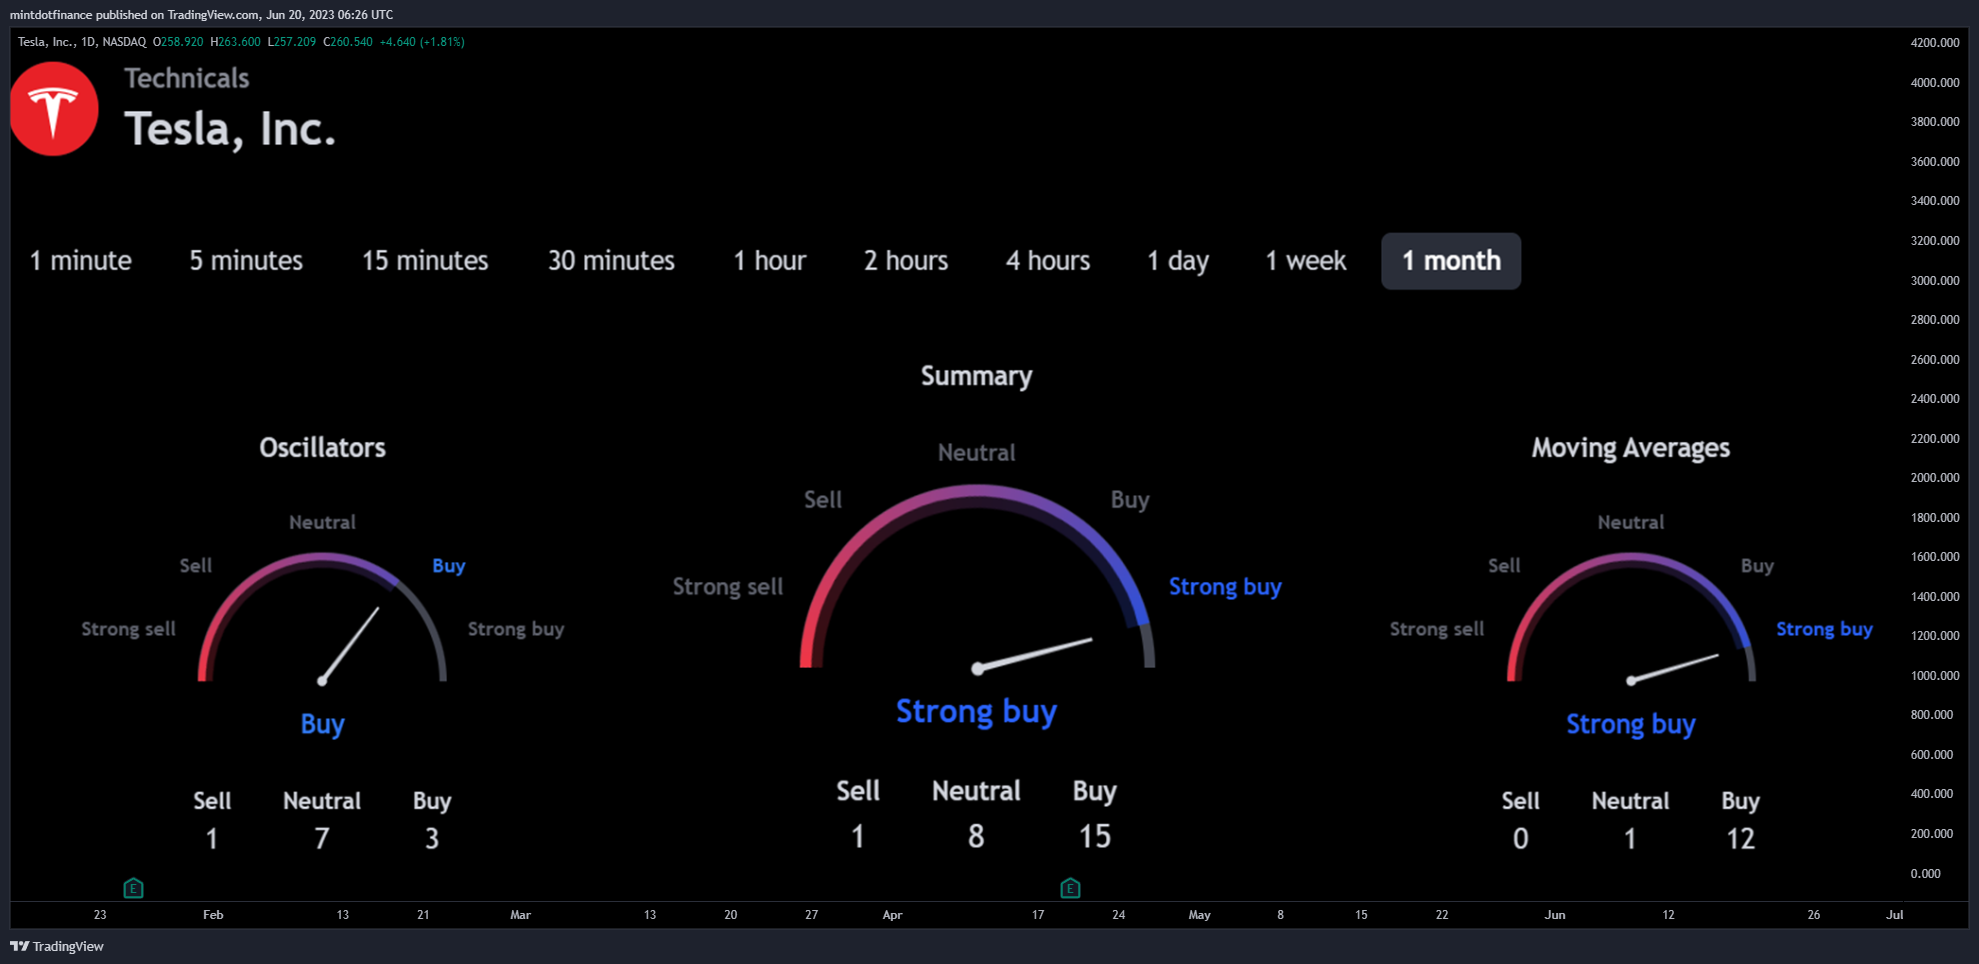Click the highlighted Buy label on Oscillators gauge

(448, 566)
